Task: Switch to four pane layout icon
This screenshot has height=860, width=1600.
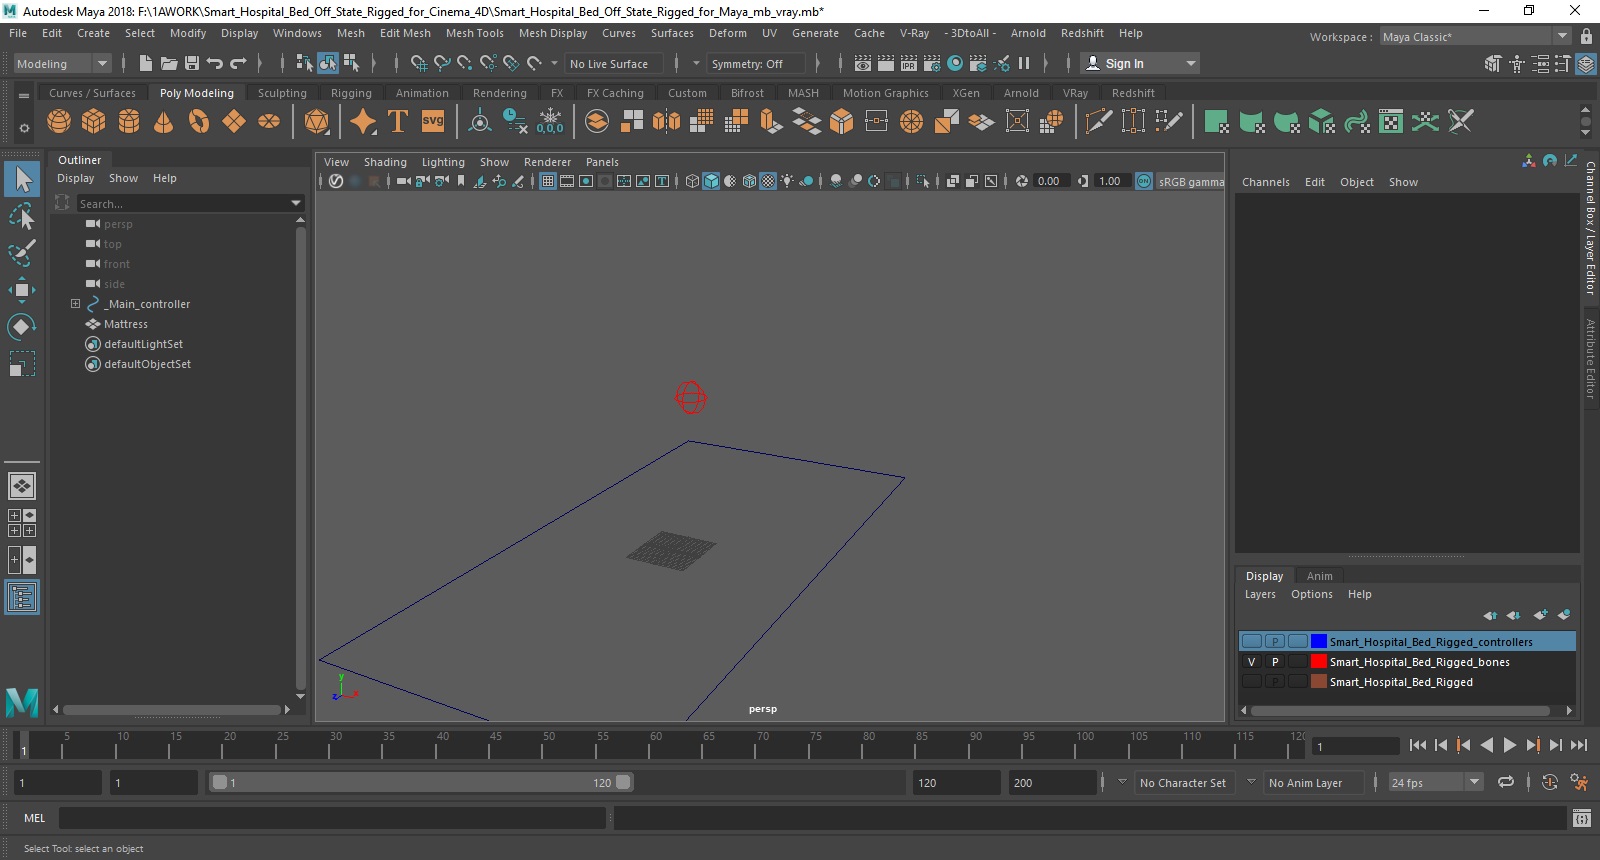Action: (22, 523)
